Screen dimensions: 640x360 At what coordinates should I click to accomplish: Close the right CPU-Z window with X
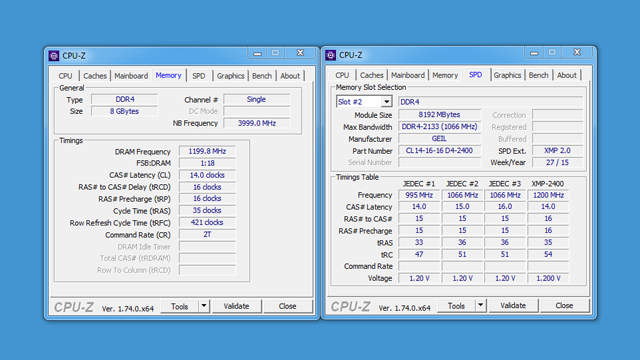coord(577,53)
